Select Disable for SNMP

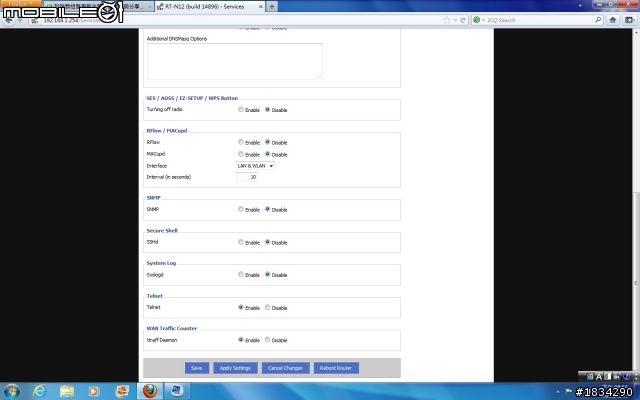(267, 209)
